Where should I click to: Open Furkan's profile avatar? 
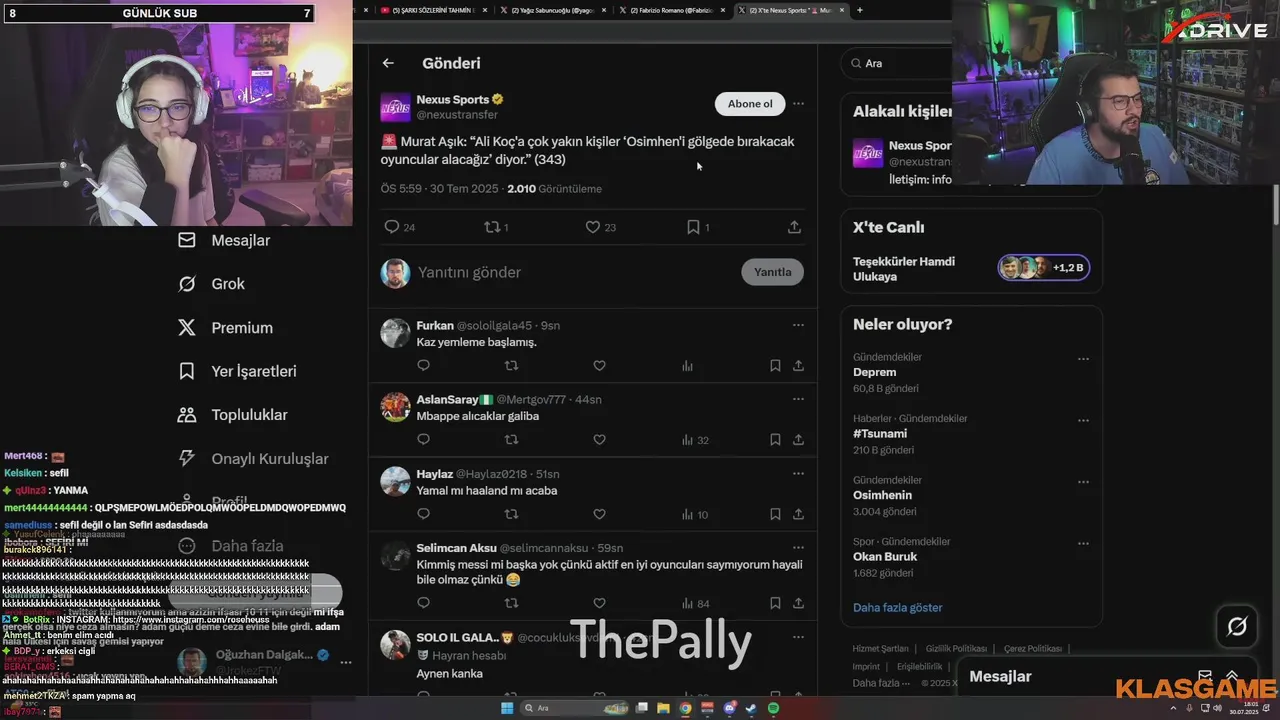(x=395, y=333)
